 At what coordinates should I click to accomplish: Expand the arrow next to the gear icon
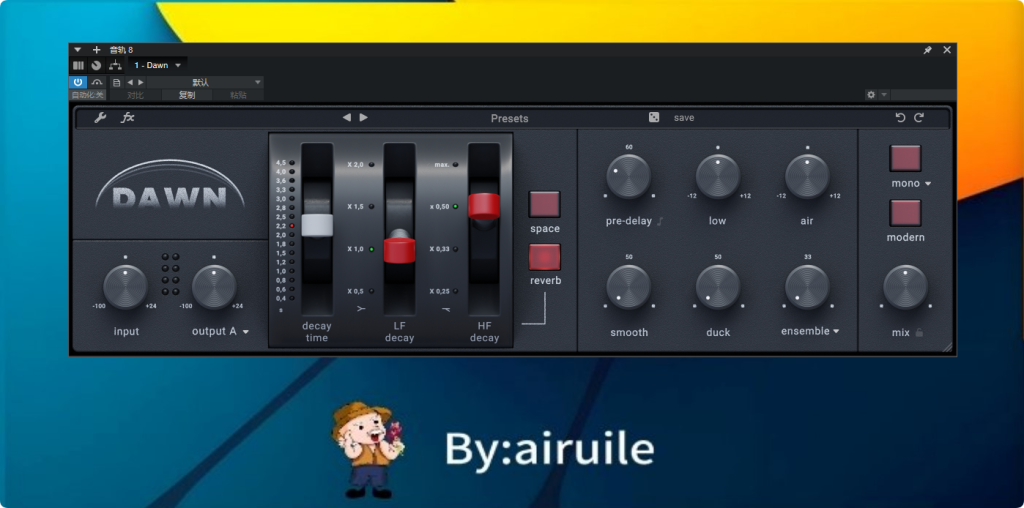(x=884, y=95)
